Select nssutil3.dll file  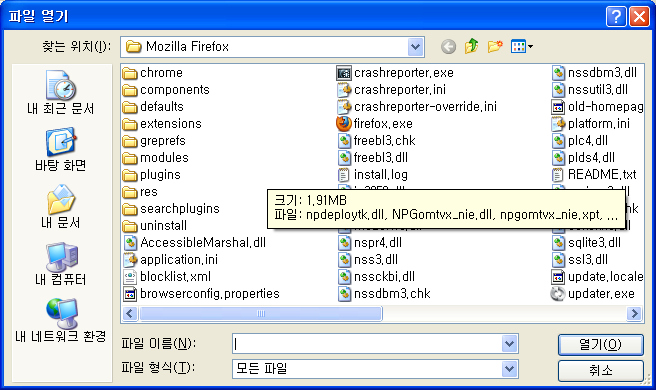coord(589,90)
